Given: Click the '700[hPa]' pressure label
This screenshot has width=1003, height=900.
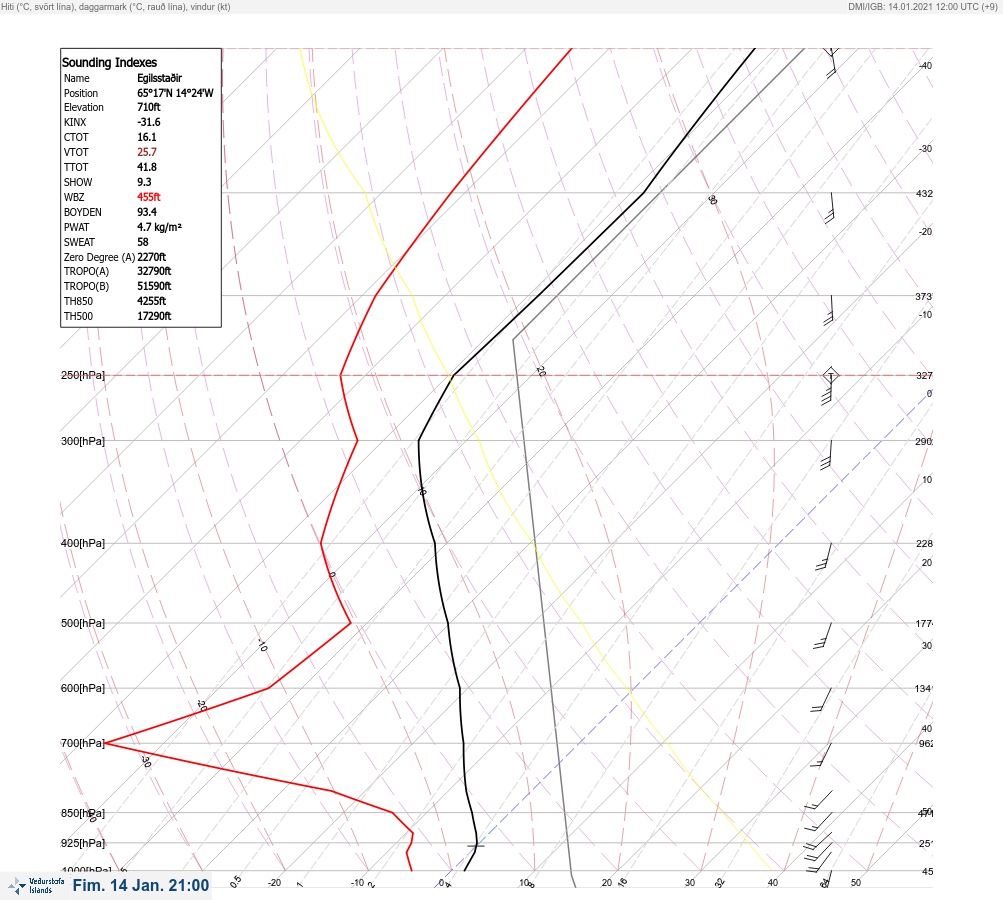Looking at the screenshot, I should point(83,743).
